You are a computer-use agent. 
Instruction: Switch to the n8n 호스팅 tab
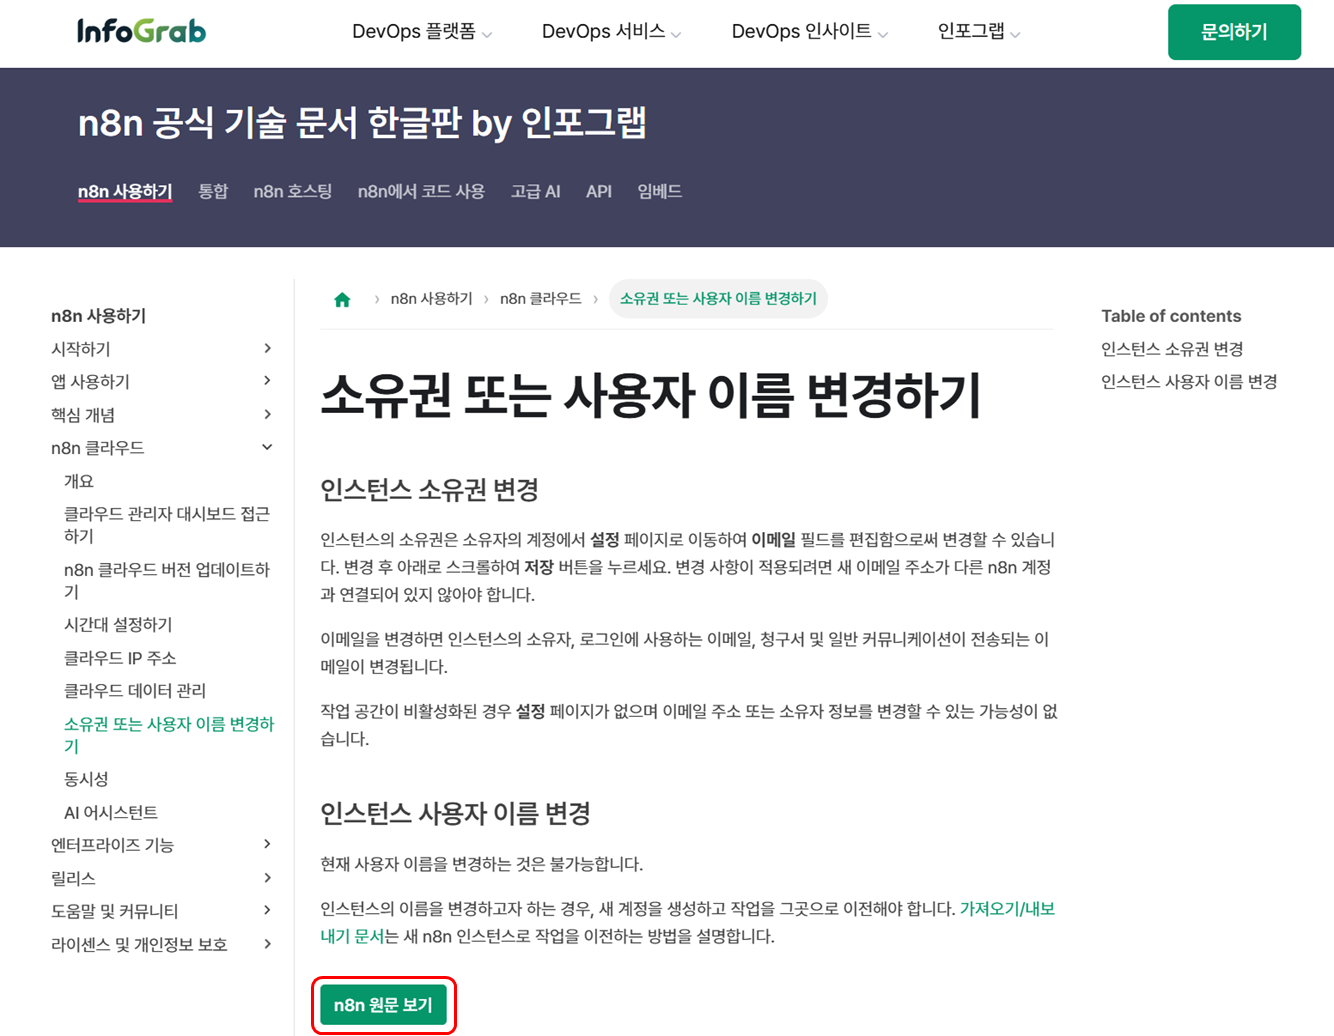293,191
